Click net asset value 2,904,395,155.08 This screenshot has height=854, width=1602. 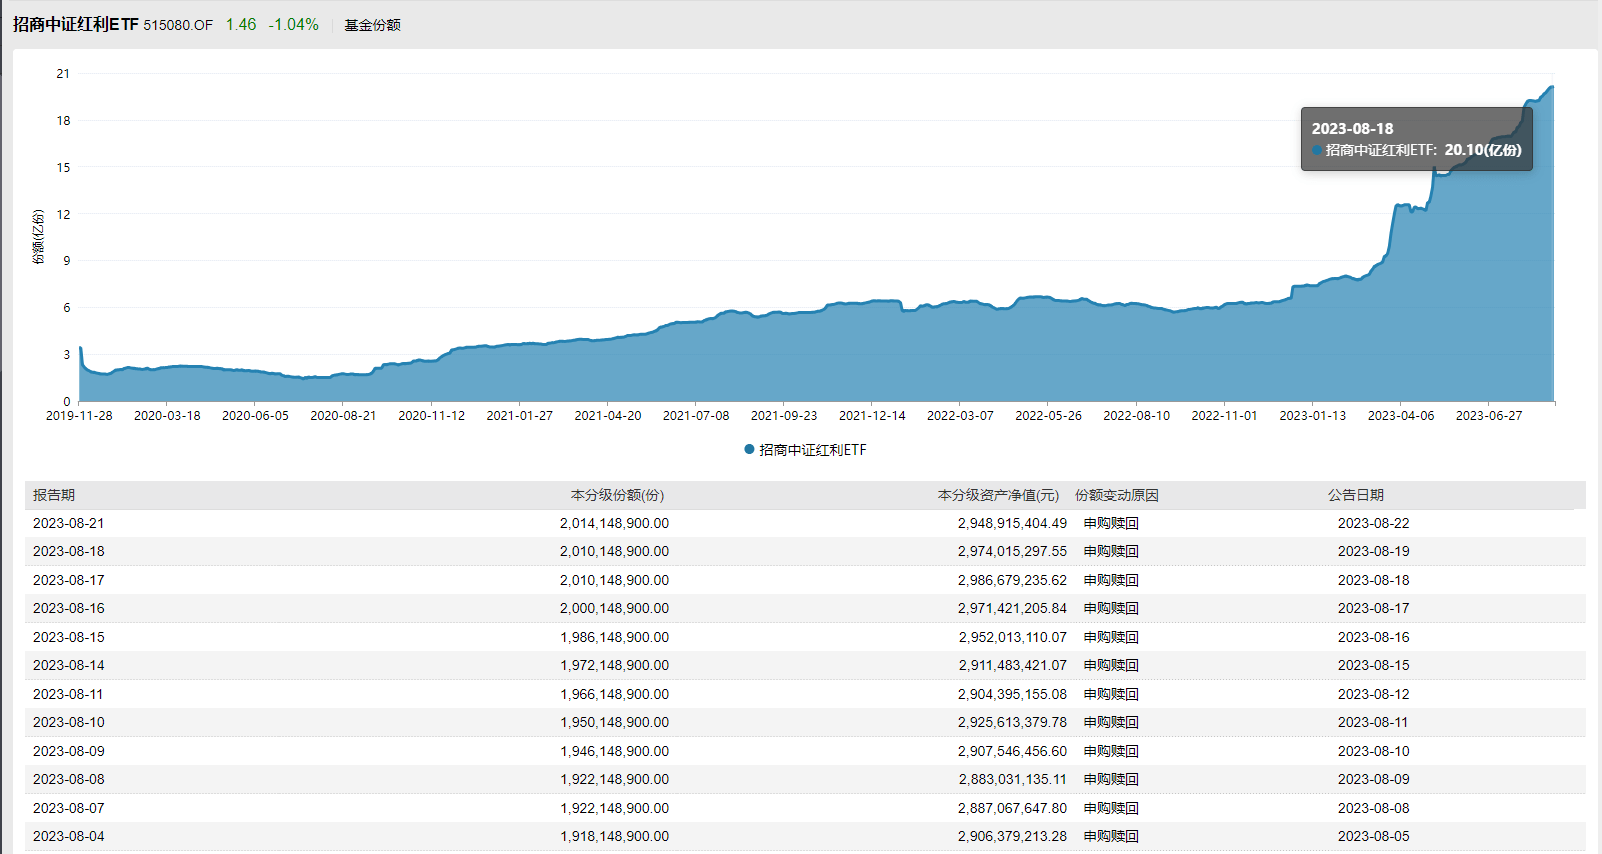point(1012,694)
